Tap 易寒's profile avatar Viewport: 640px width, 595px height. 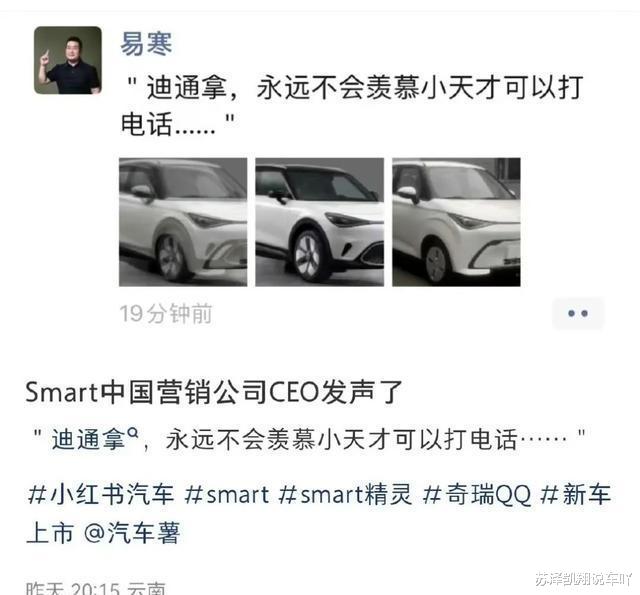click(x=68, y=60)
